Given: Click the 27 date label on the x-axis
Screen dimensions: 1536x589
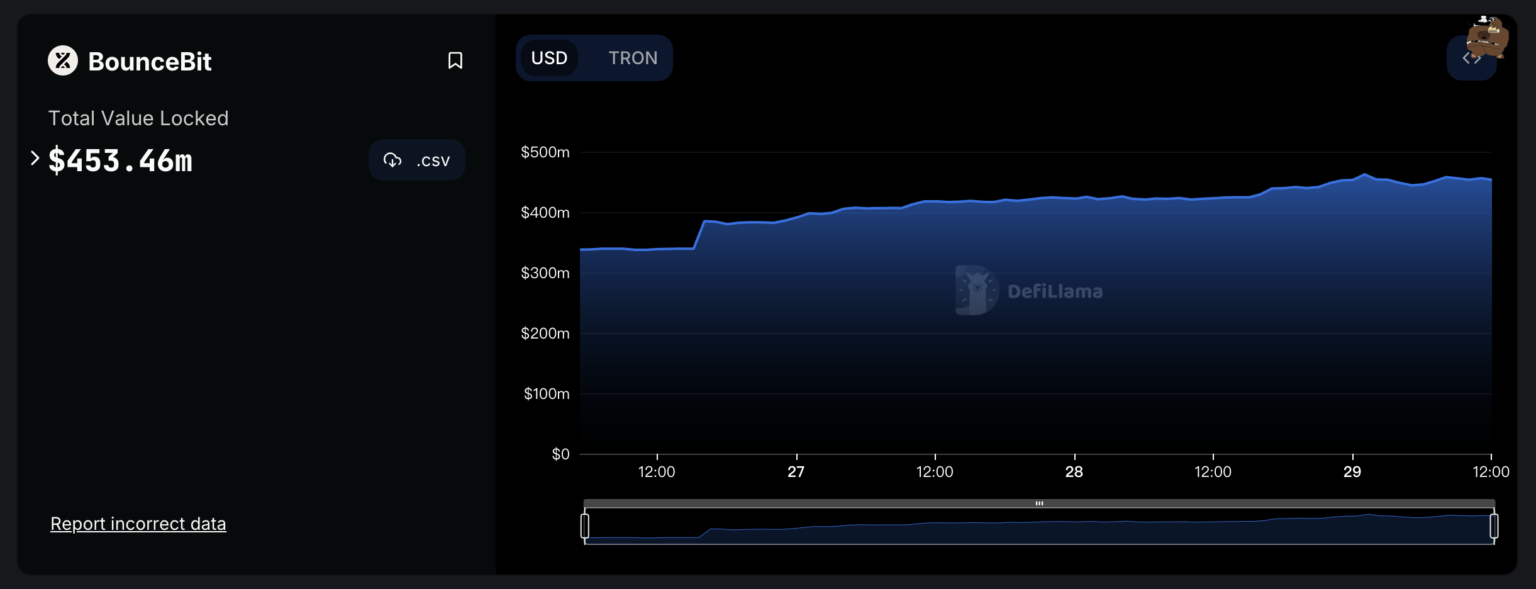Looking at the screenshot, I should [796, 472].
